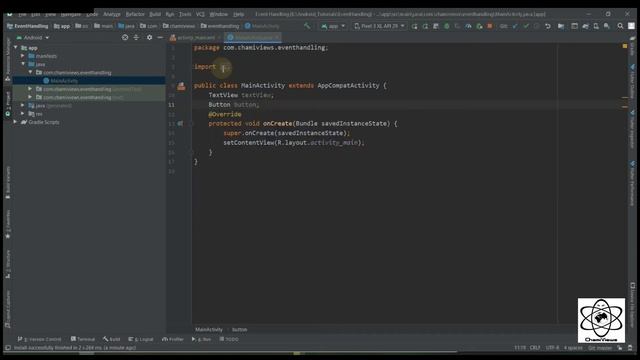Click the Scroll from Source target icon
This screenshot has width=640, height=360.
point(125,37)
